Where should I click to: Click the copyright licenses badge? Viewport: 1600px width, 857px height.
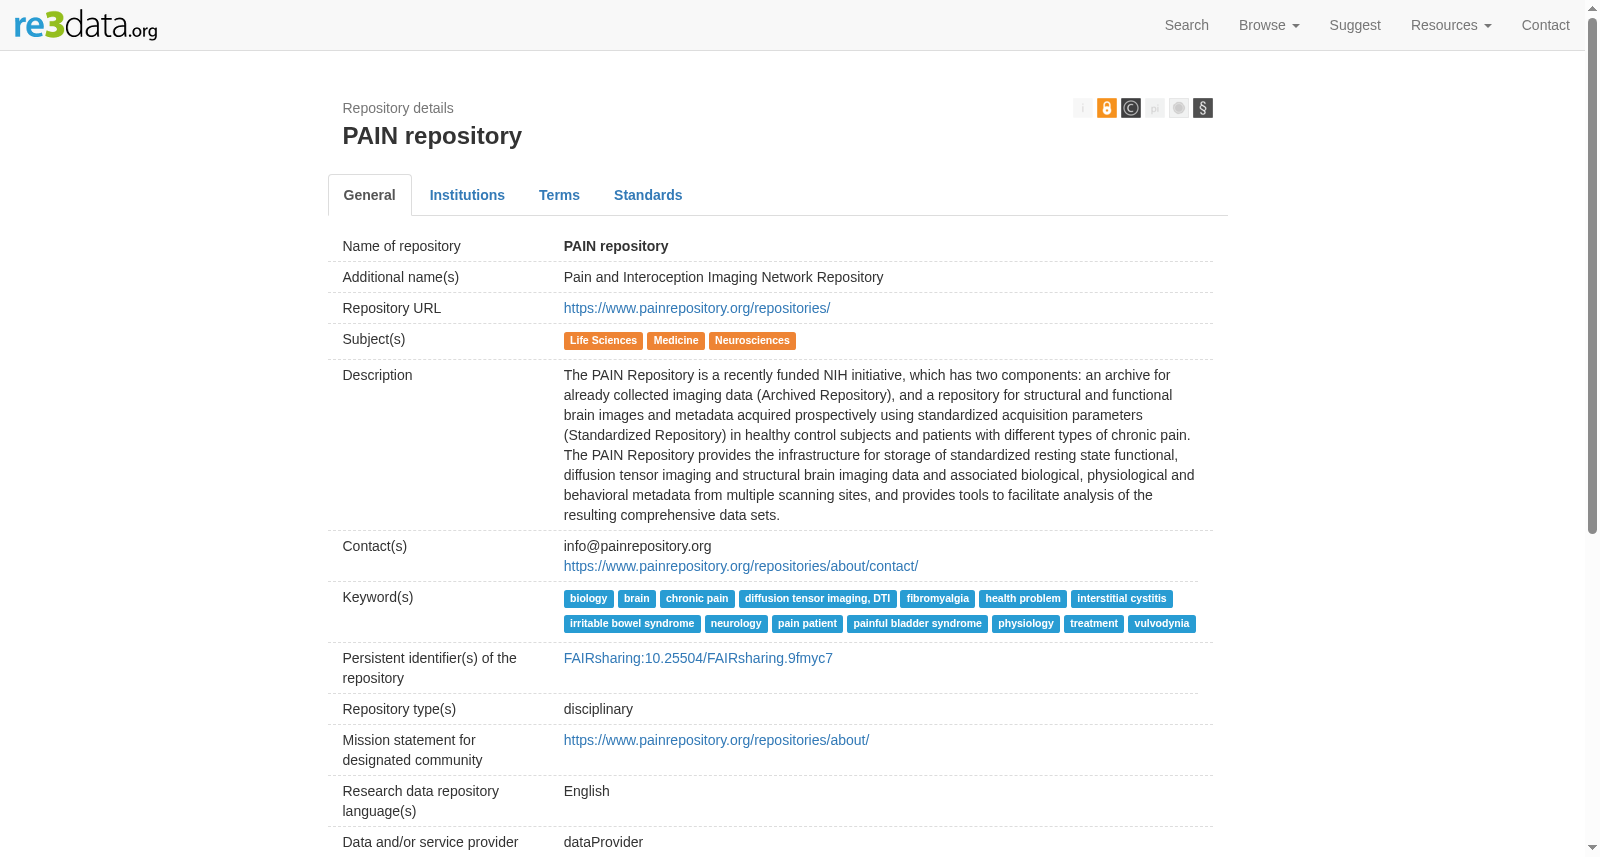1131,108
